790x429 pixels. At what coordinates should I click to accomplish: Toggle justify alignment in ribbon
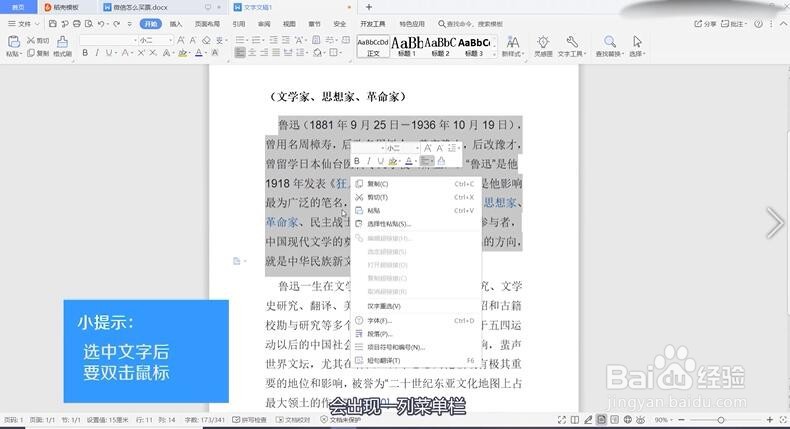pos(276,52)
